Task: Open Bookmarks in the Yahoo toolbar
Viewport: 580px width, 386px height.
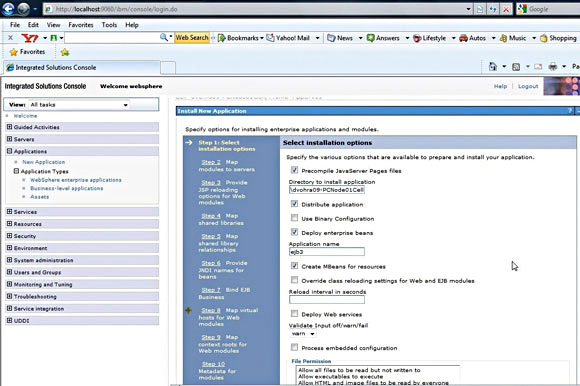Action: point(240,38)
